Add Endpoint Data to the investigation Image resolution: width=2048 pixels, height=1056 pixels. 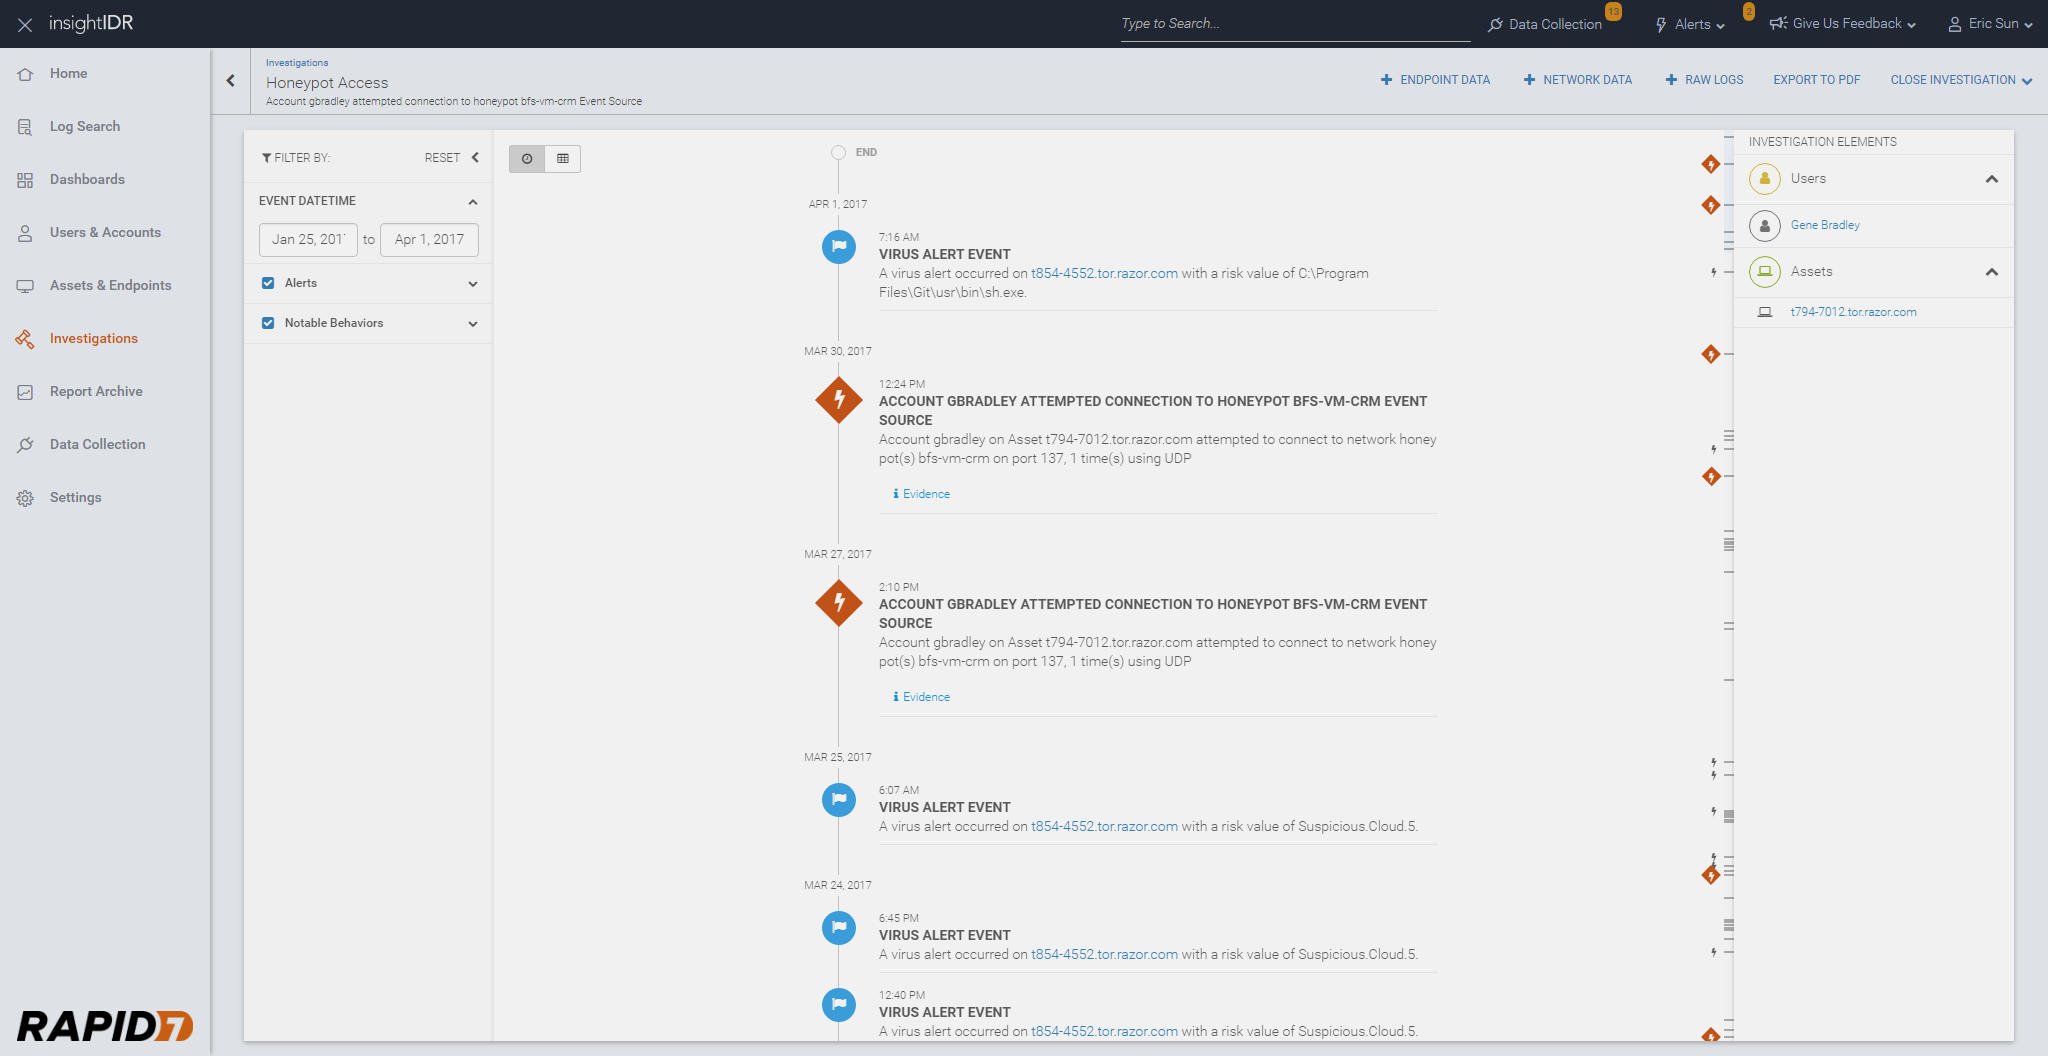1435,80
